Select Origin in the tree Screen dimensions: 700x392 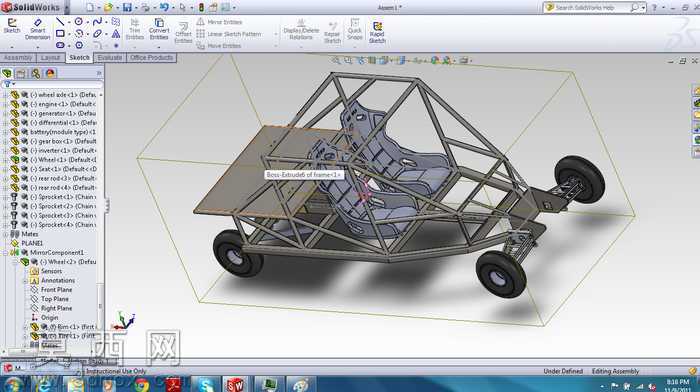pos(50,318)
